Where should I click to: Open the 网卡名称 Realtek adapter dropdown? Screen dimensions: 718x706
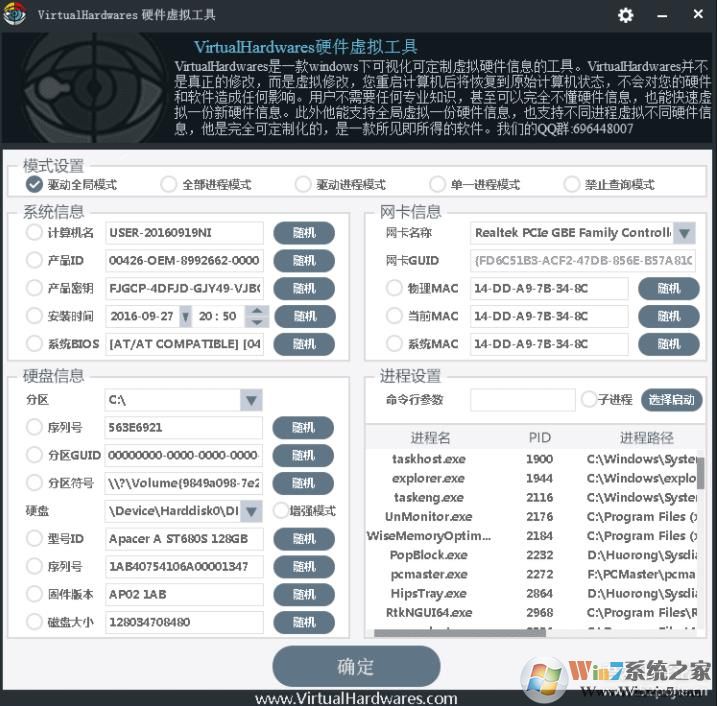click(x=685, y=233)
